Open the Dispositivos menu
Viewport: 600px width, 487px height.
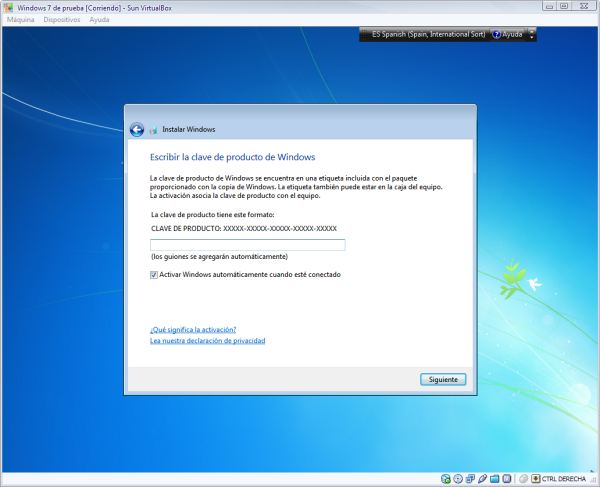(62, 20)
